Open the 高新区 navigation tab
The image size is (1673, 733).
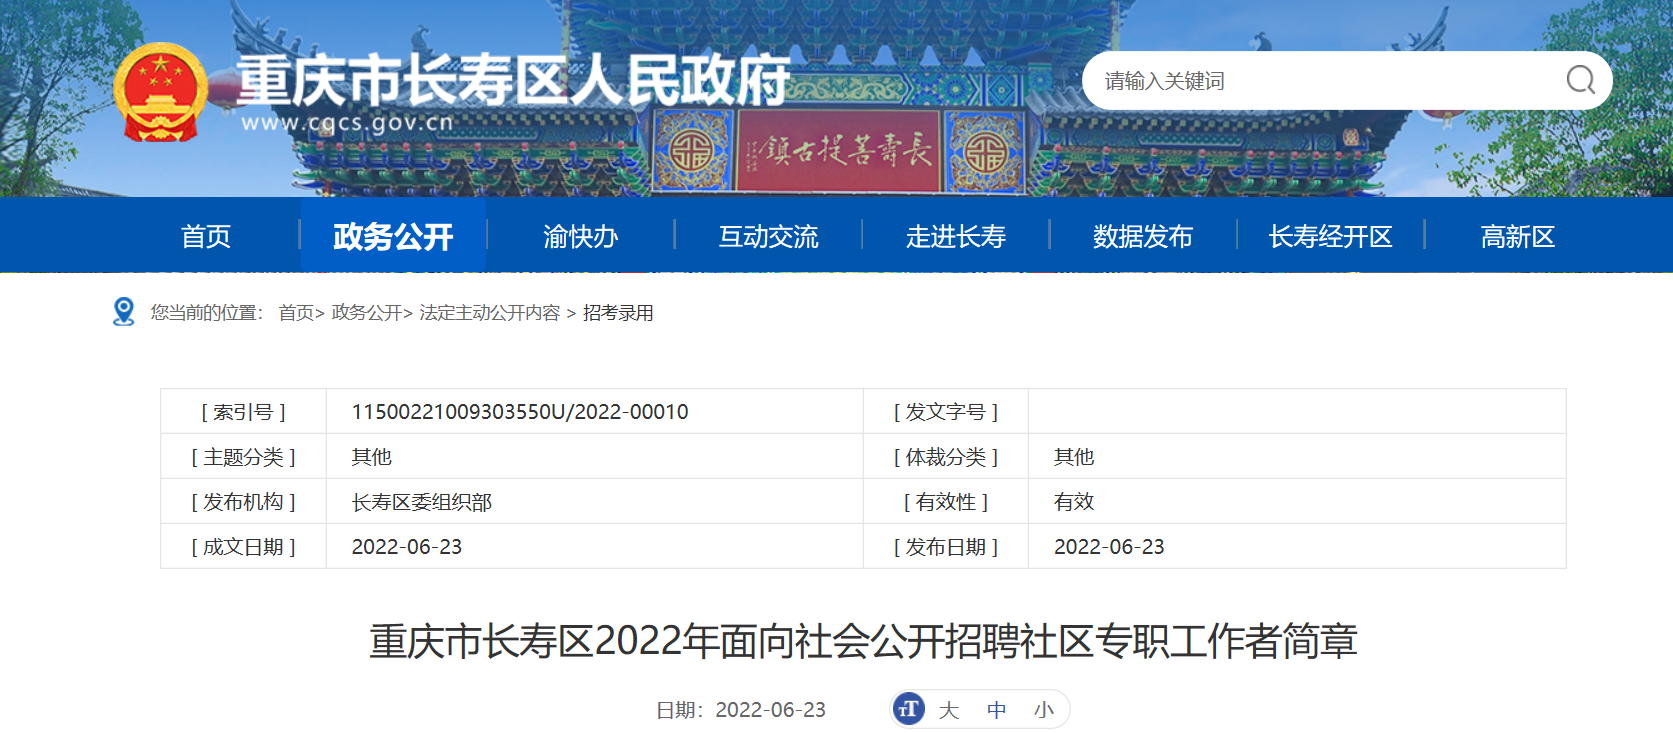click(1518, 237)
